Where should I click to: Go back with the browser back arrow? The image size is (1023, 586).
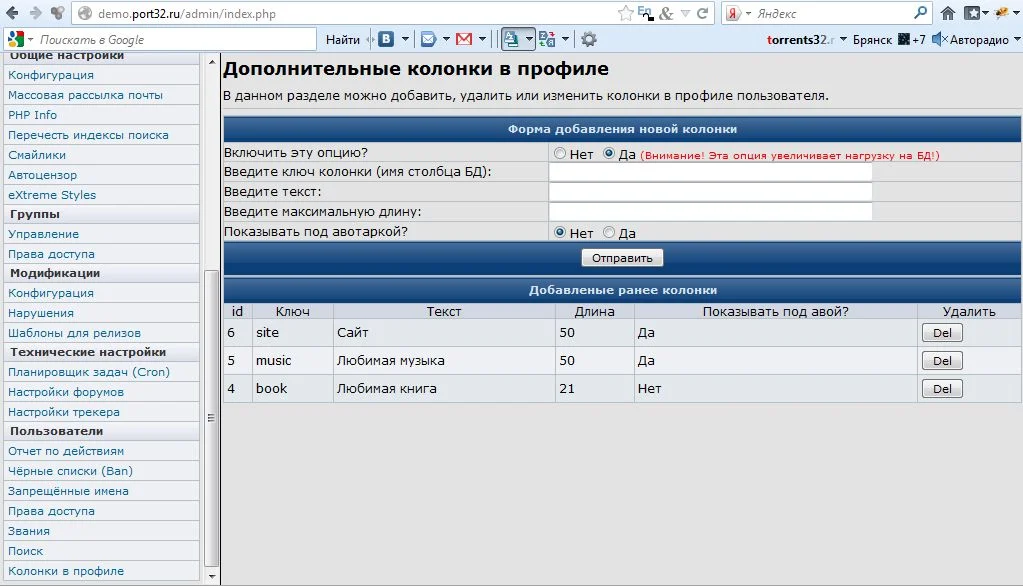click(x=12, y=13)
